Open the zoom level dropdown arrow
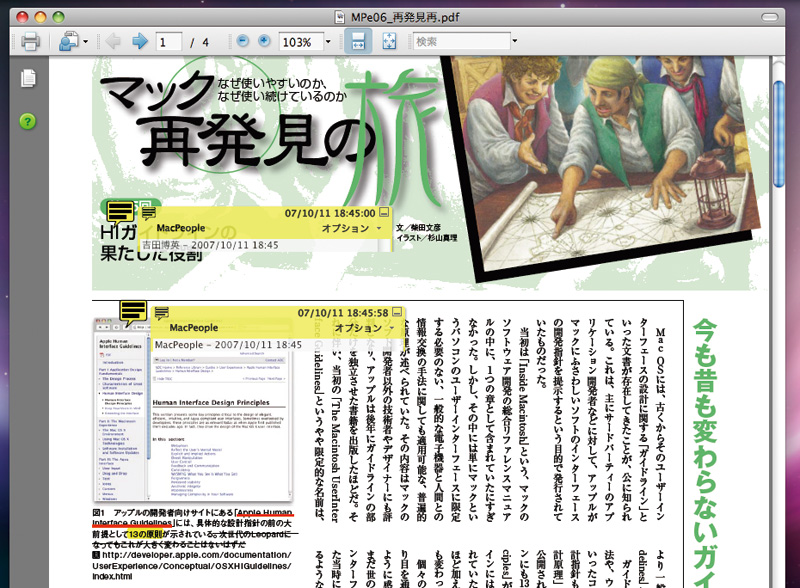 328,42
